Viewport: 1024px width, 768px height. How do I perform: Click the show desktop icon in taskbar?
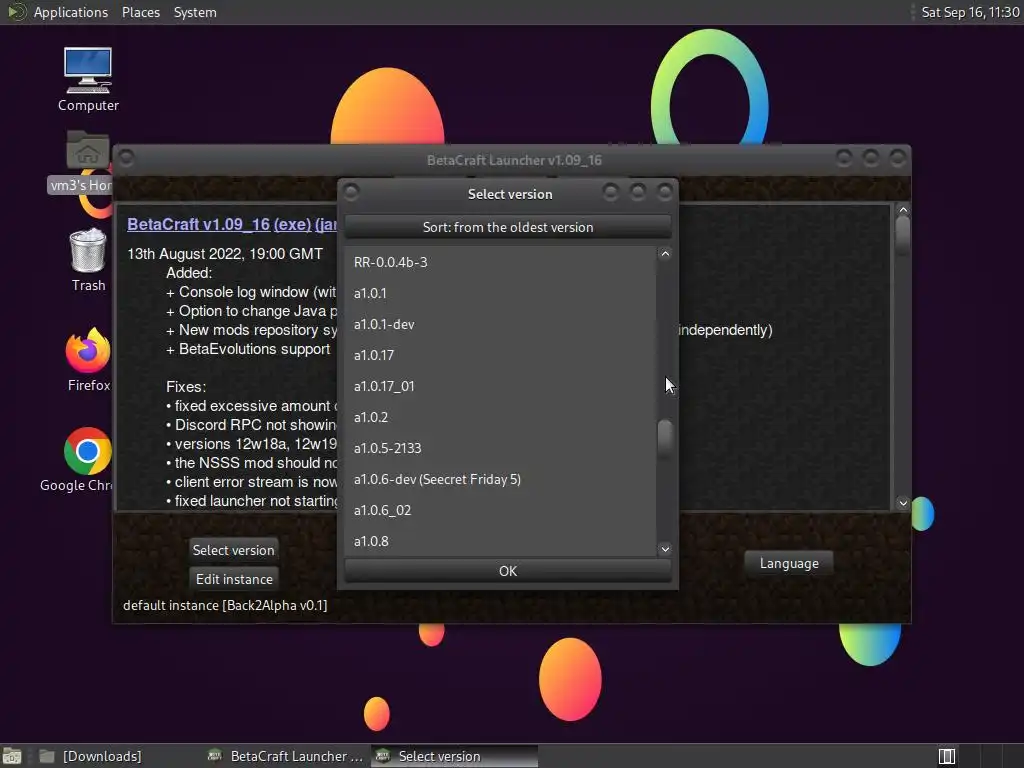pos(12,756)
